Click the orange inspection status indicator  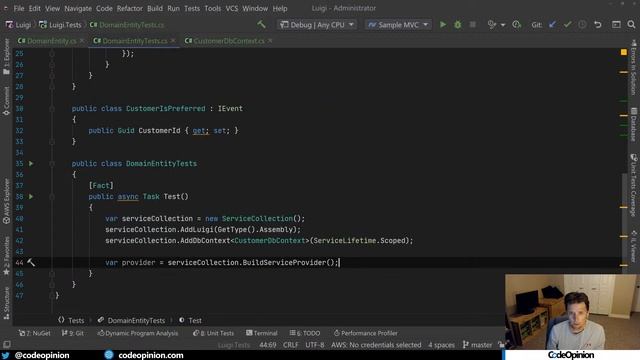(624, 52)
